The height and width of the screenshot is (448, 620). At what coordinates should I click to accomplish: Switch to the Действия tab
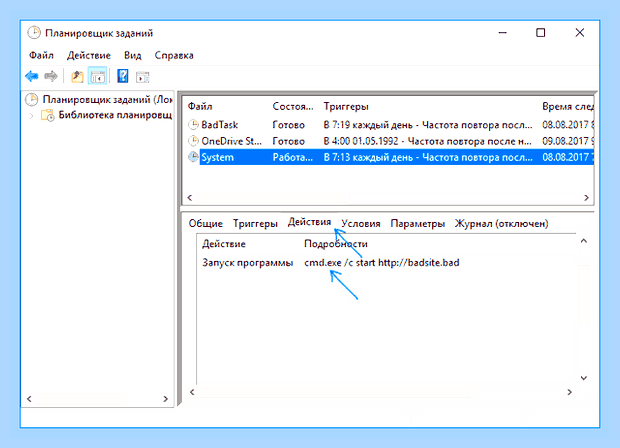(x=309, y=222)
